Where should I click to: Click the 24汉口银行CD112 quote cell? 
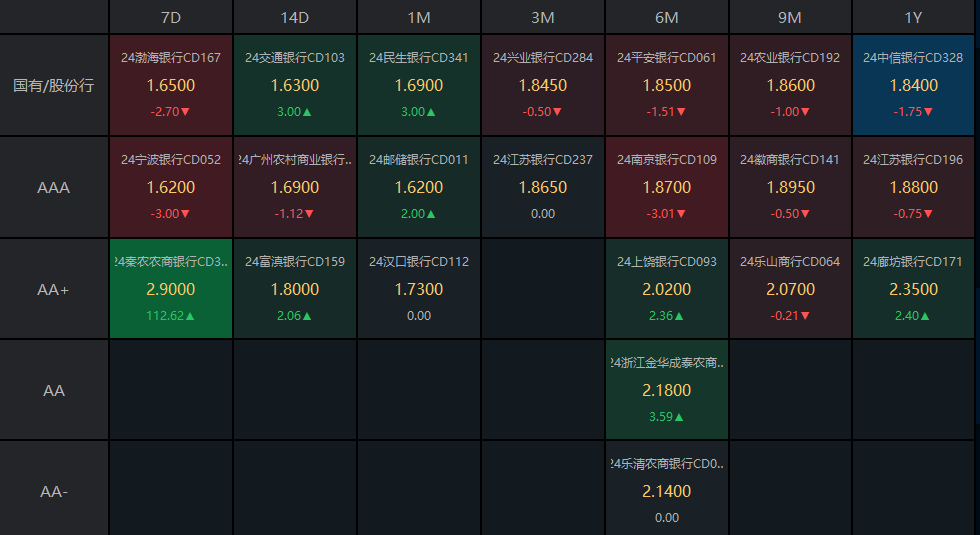coord(419,289)
